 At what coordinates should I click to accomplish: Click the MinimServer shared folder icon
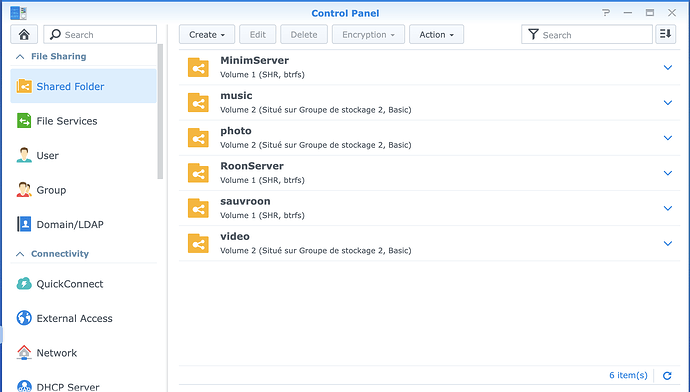pos(198,67)
